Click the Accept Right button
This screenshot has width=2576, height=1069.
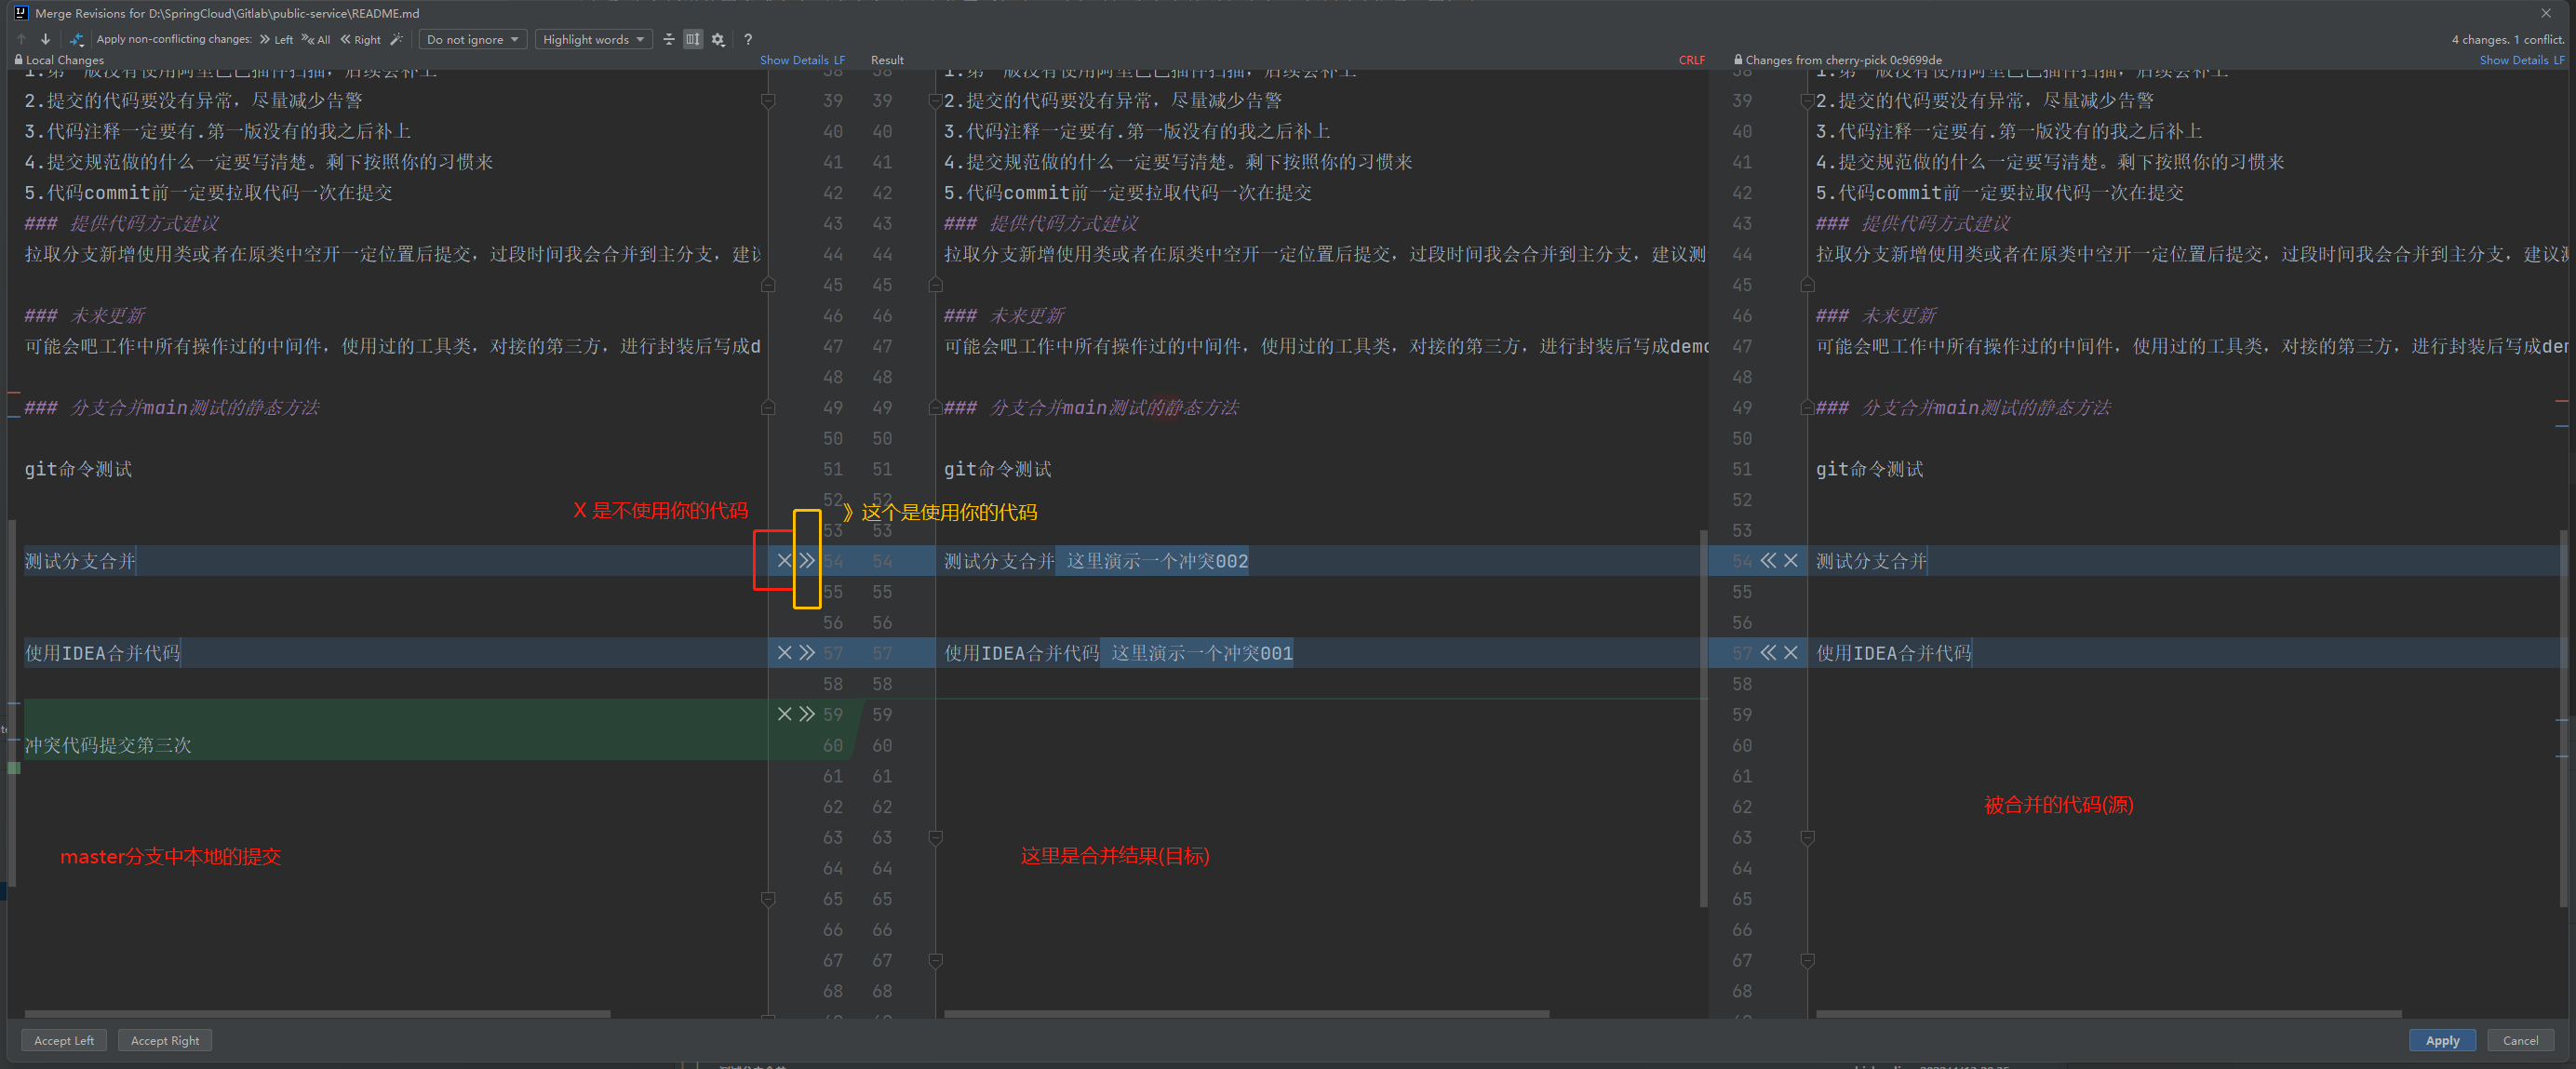coord(166,1041)
